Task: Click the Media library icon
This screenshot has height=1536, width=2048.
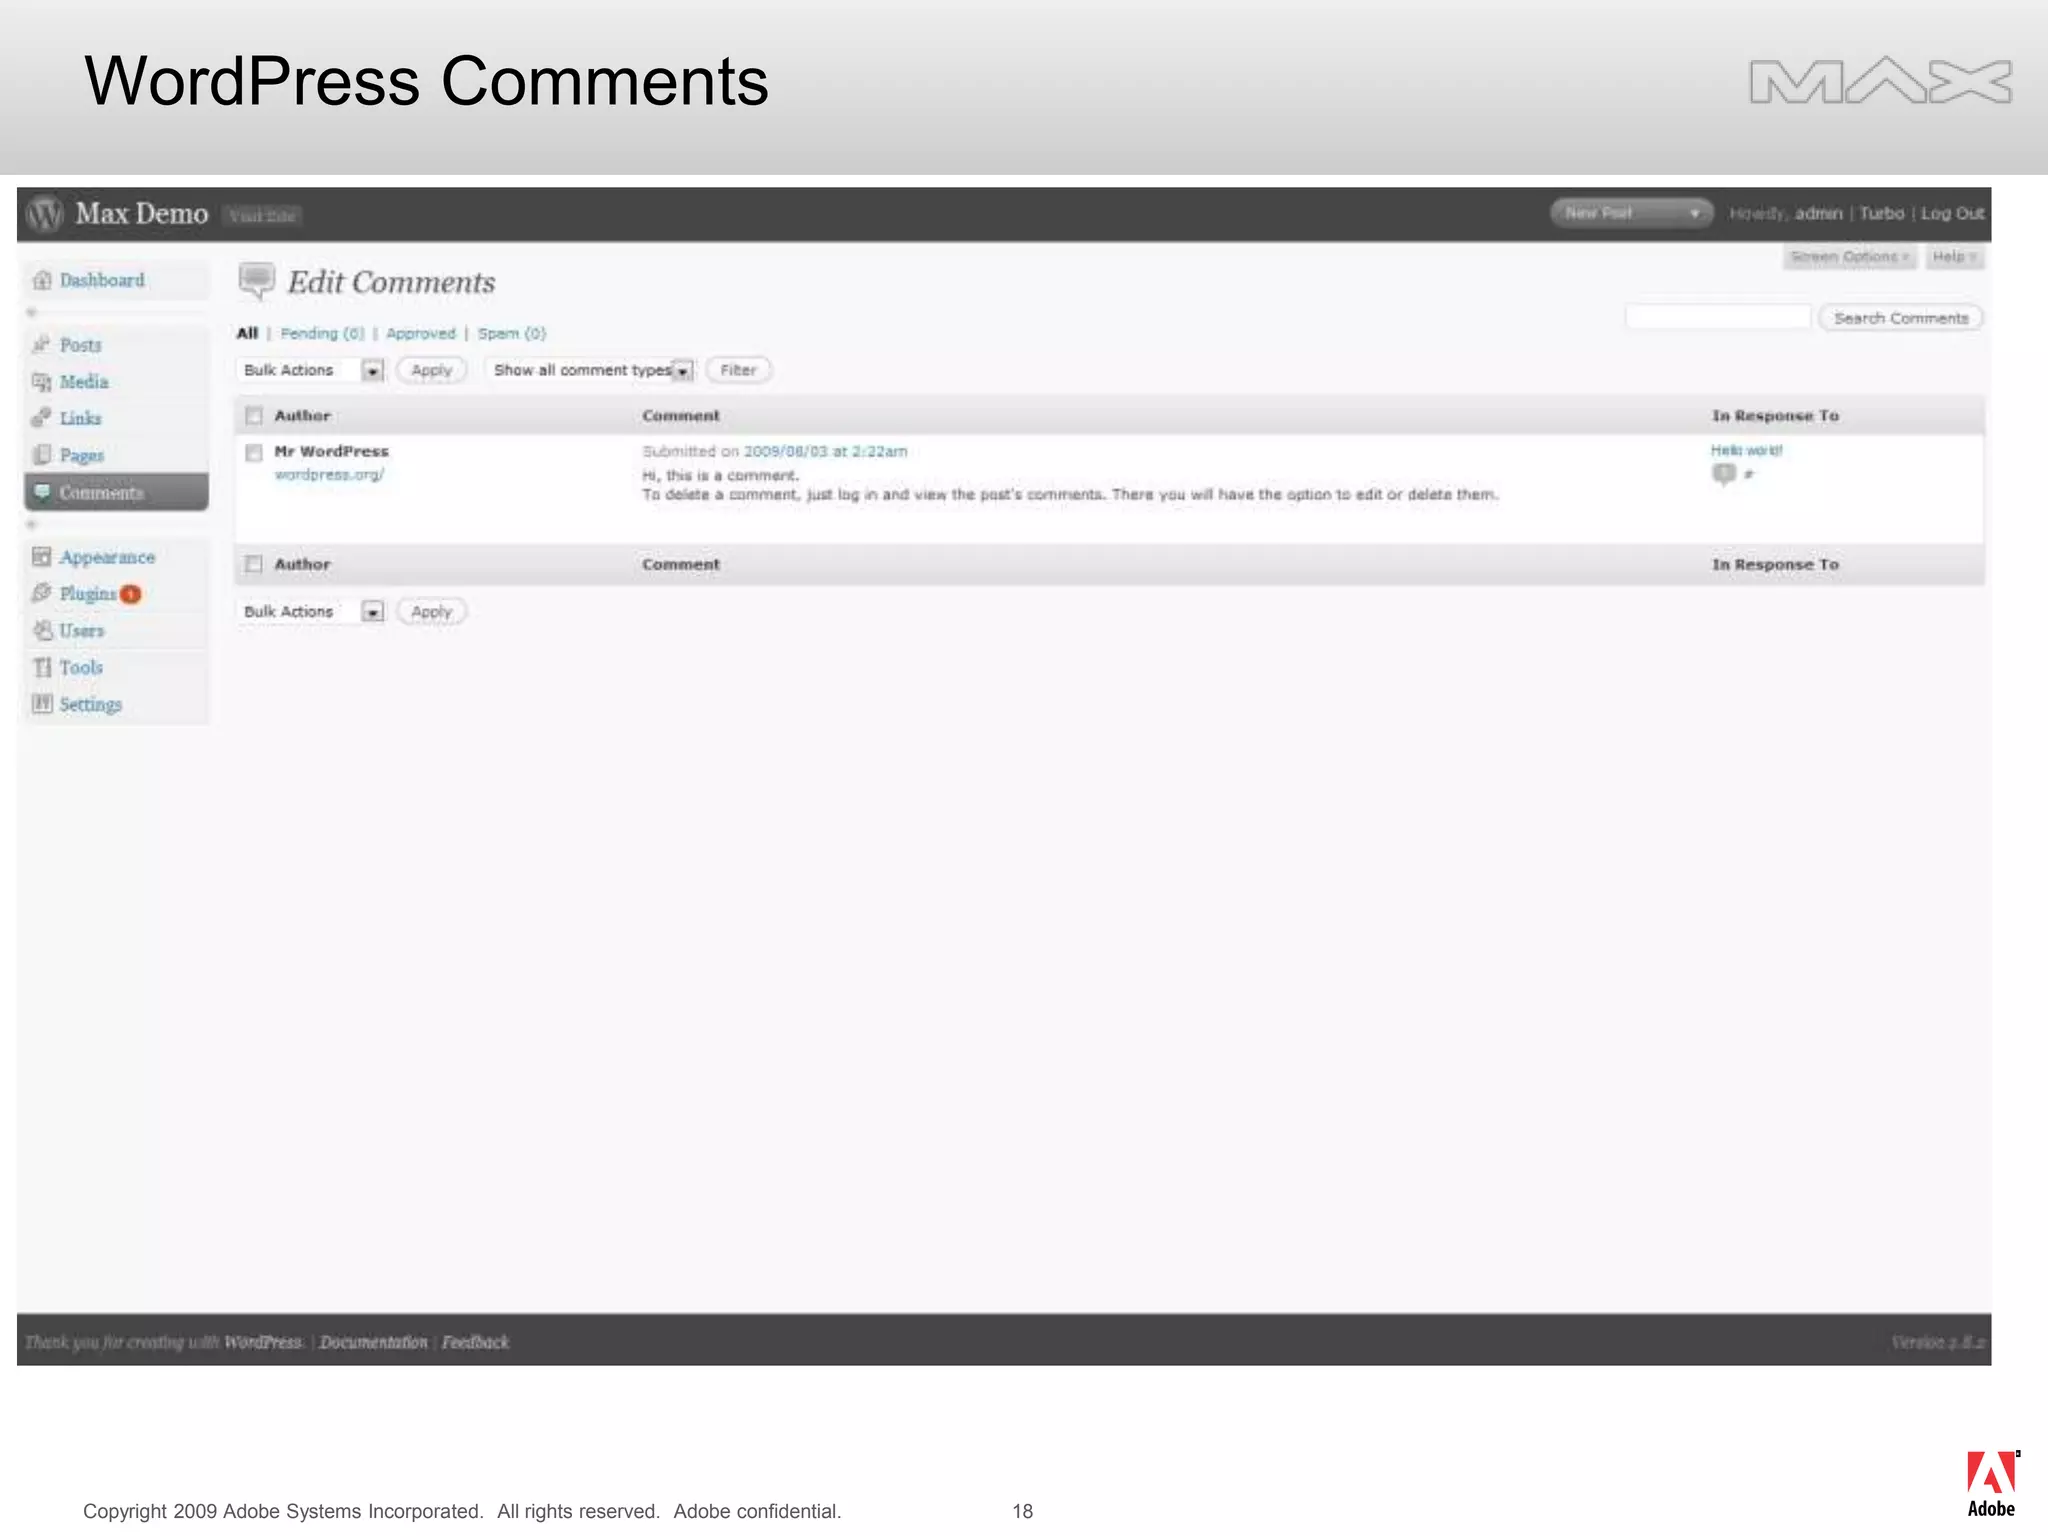Action: [x=41, y=382]
